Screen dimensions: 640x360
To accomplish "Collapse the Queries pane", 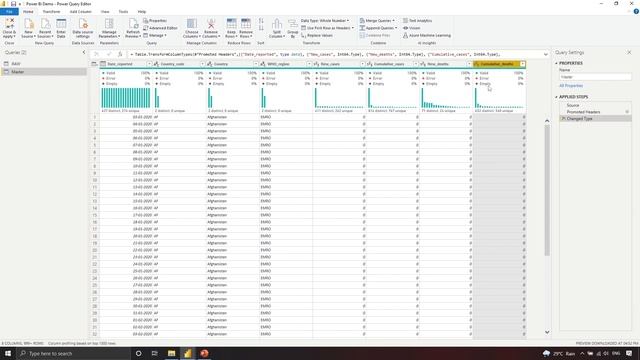I will tap(84, 52).
